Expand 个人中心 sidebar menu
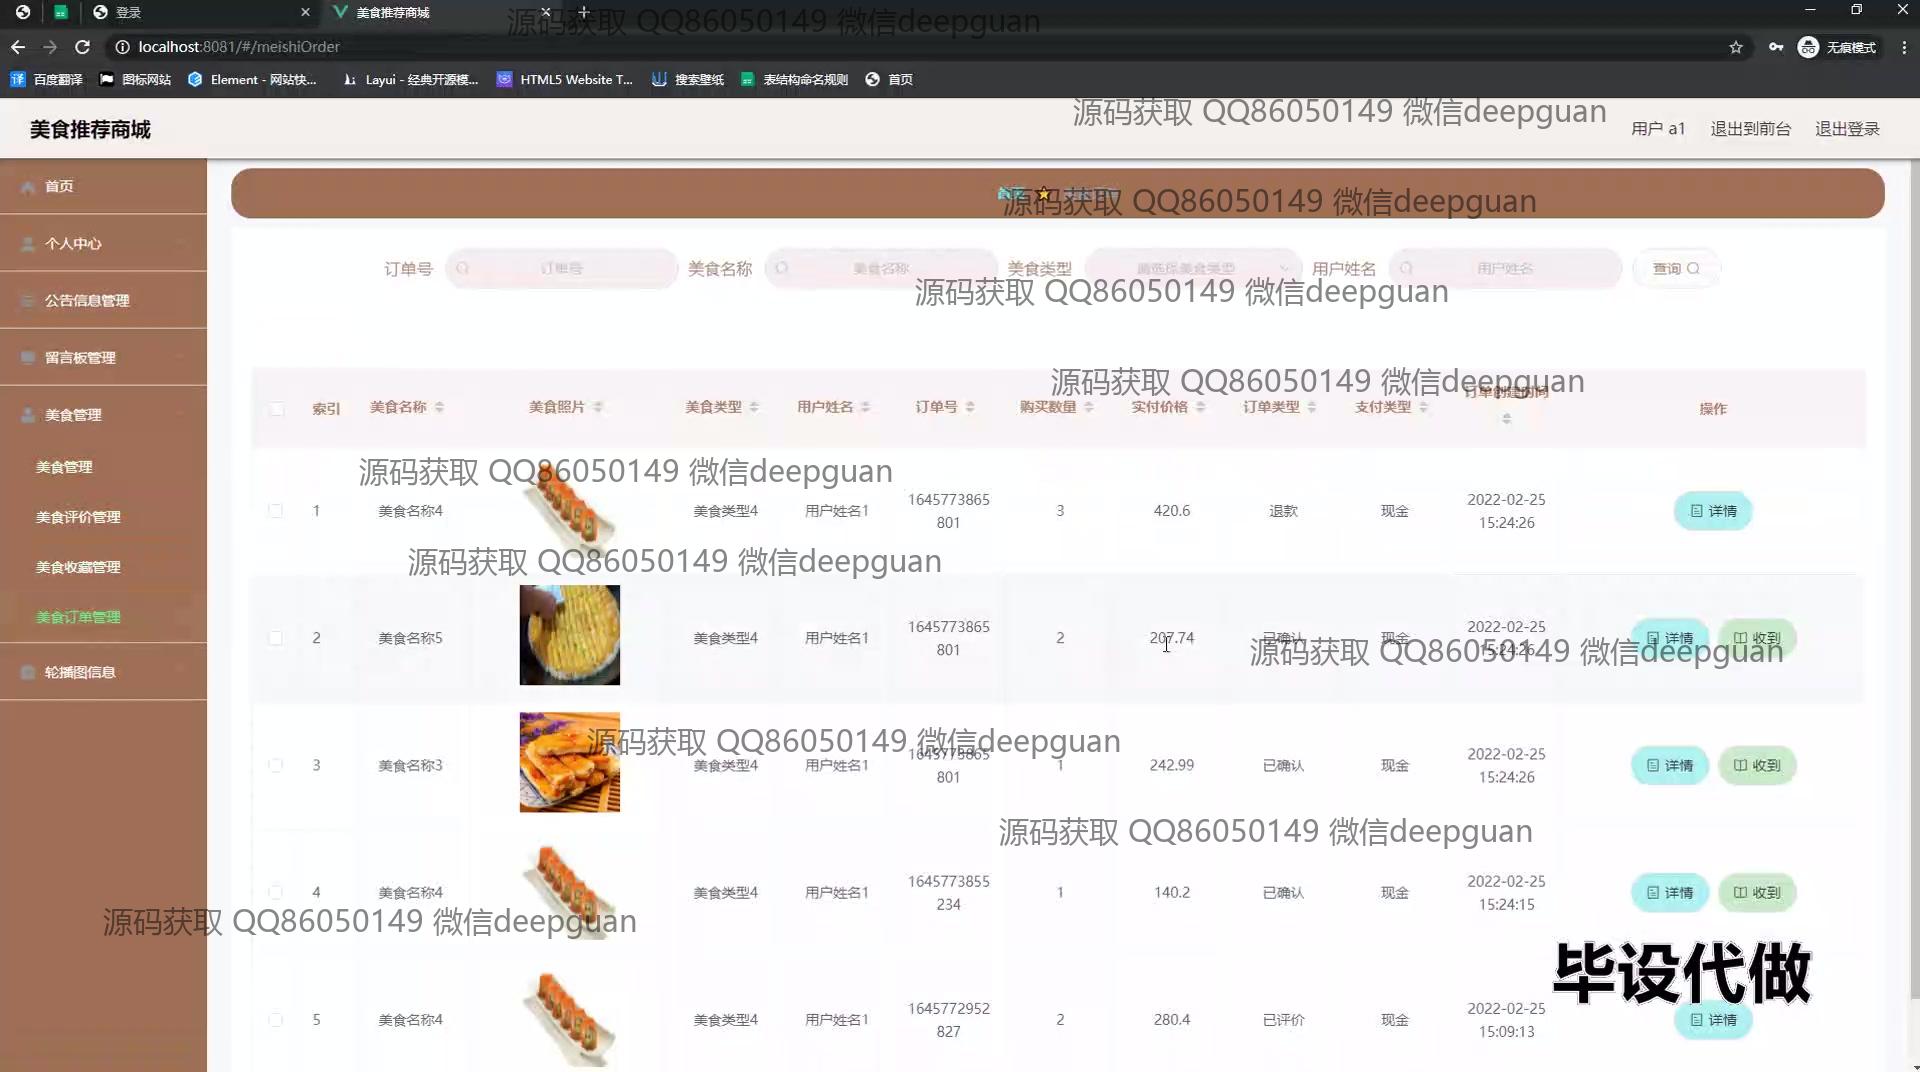 (x=103, y=243)
